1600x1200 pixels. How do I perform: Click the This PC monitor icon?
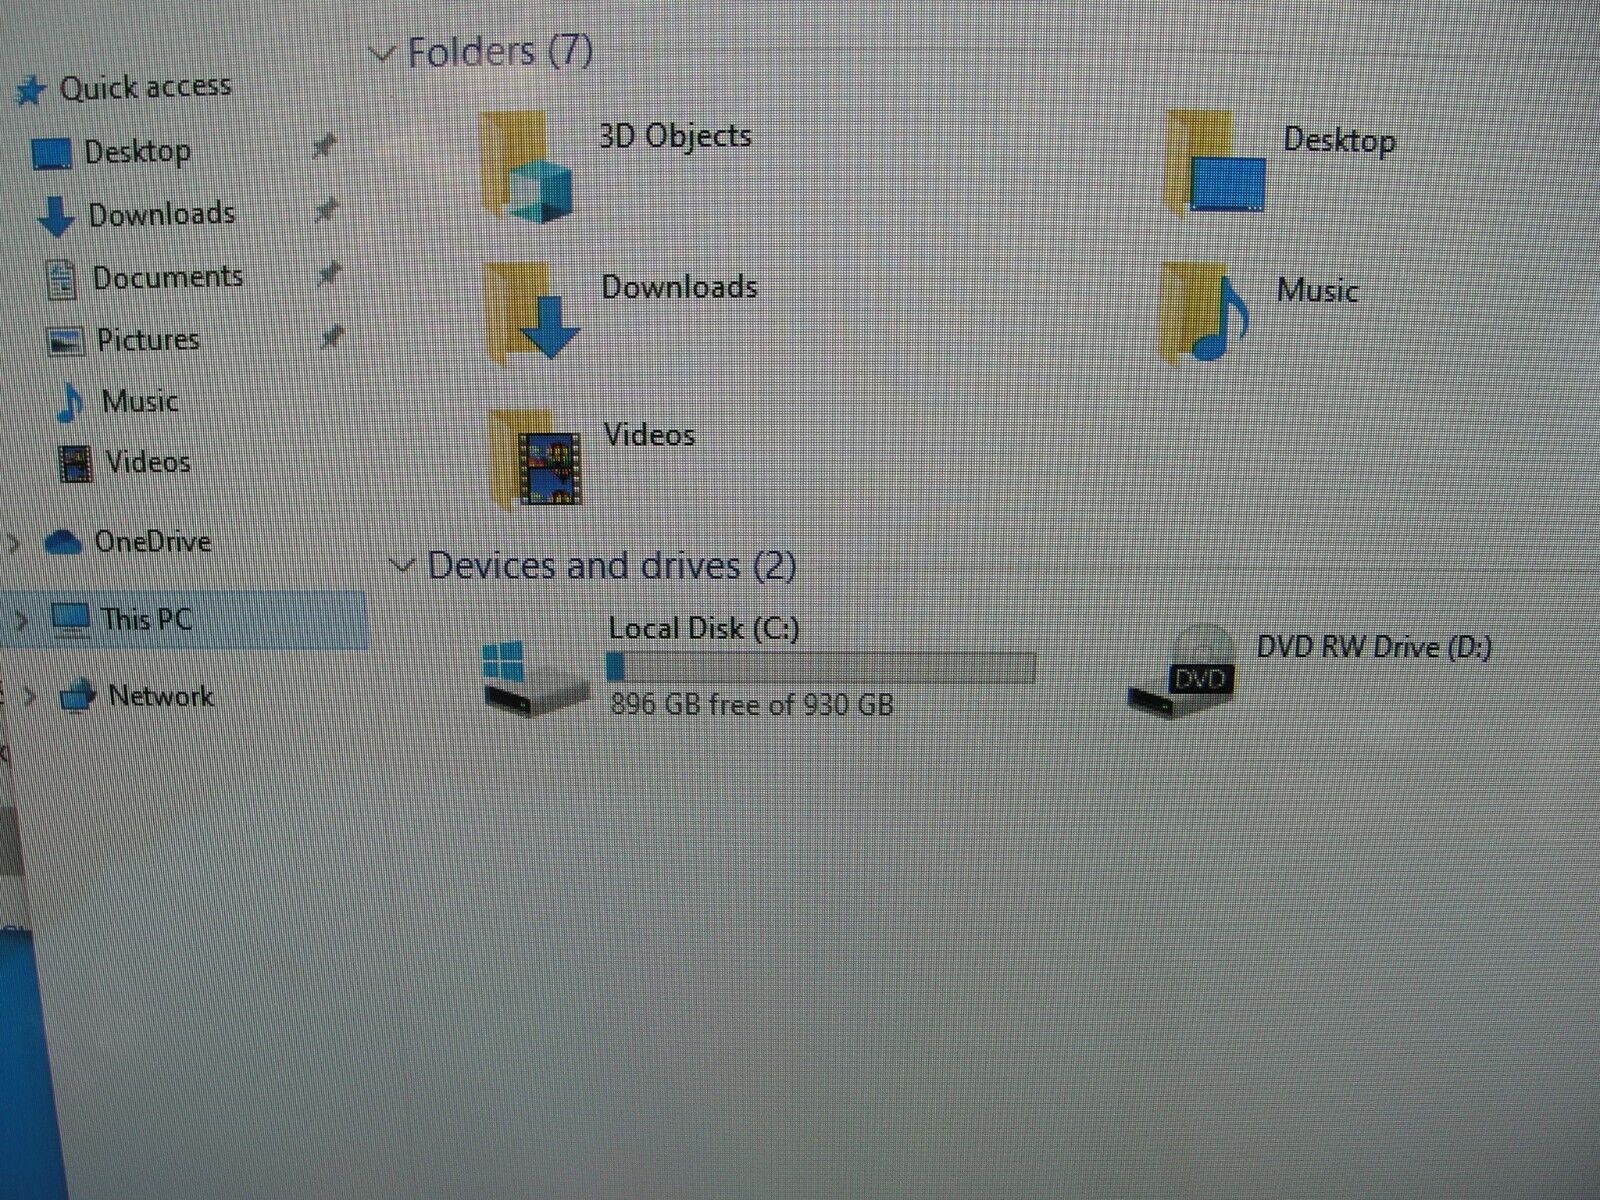[x=70, y=619]
